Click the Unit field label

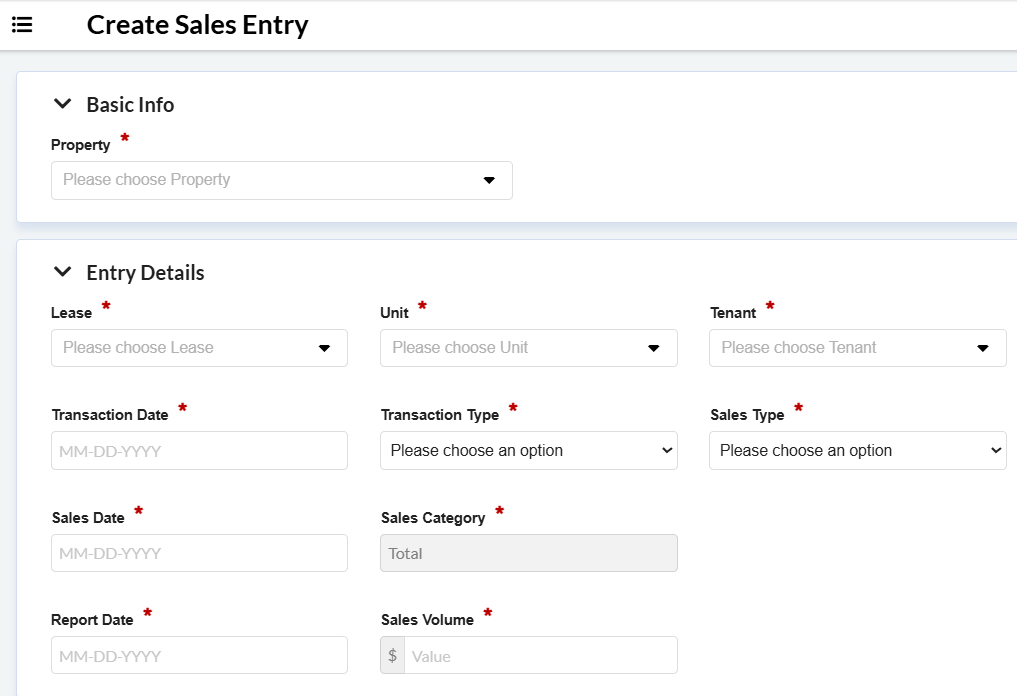tap(394, 313)
